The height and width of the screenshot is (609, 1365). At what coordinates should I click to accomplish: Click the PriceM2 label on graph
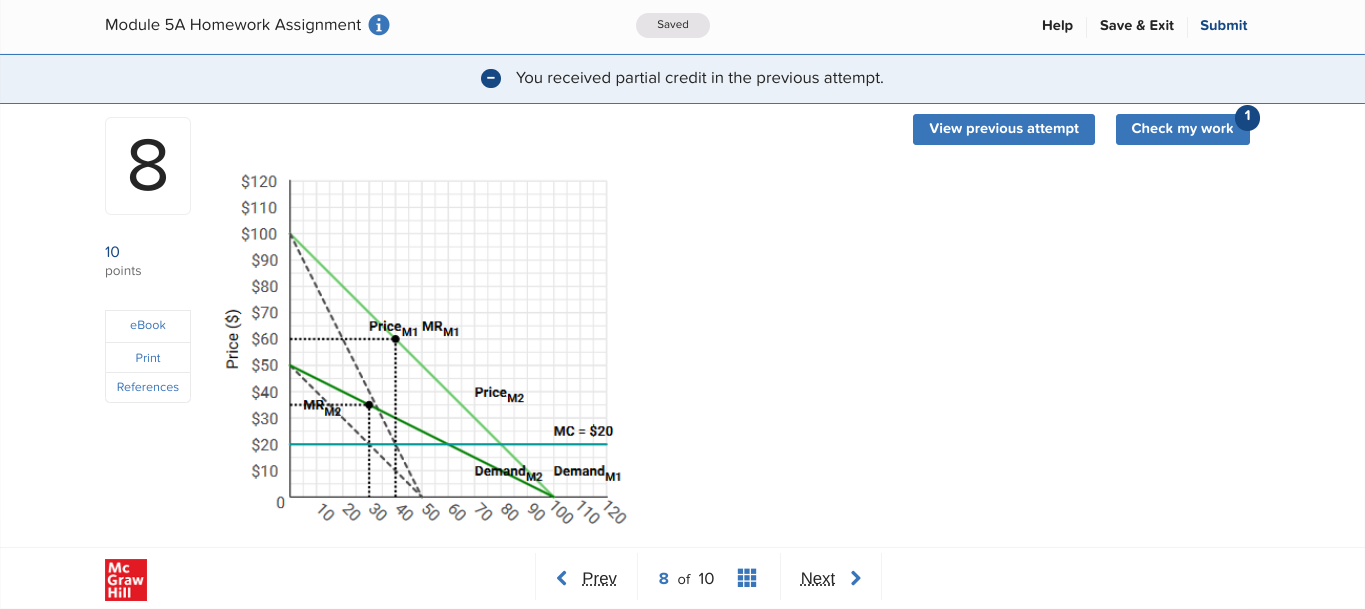click(499, 394)
